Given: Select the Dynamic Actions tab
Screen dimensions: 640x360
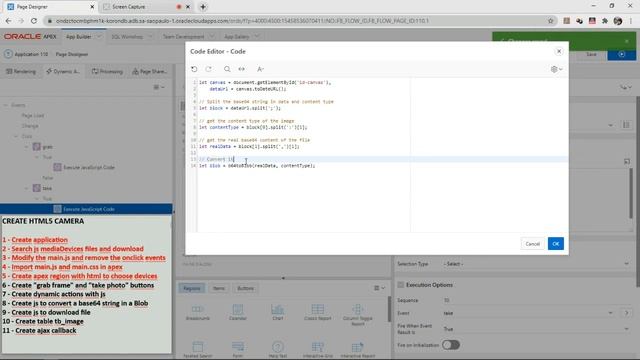Looking at the screenshot, I should coord(63,71).
